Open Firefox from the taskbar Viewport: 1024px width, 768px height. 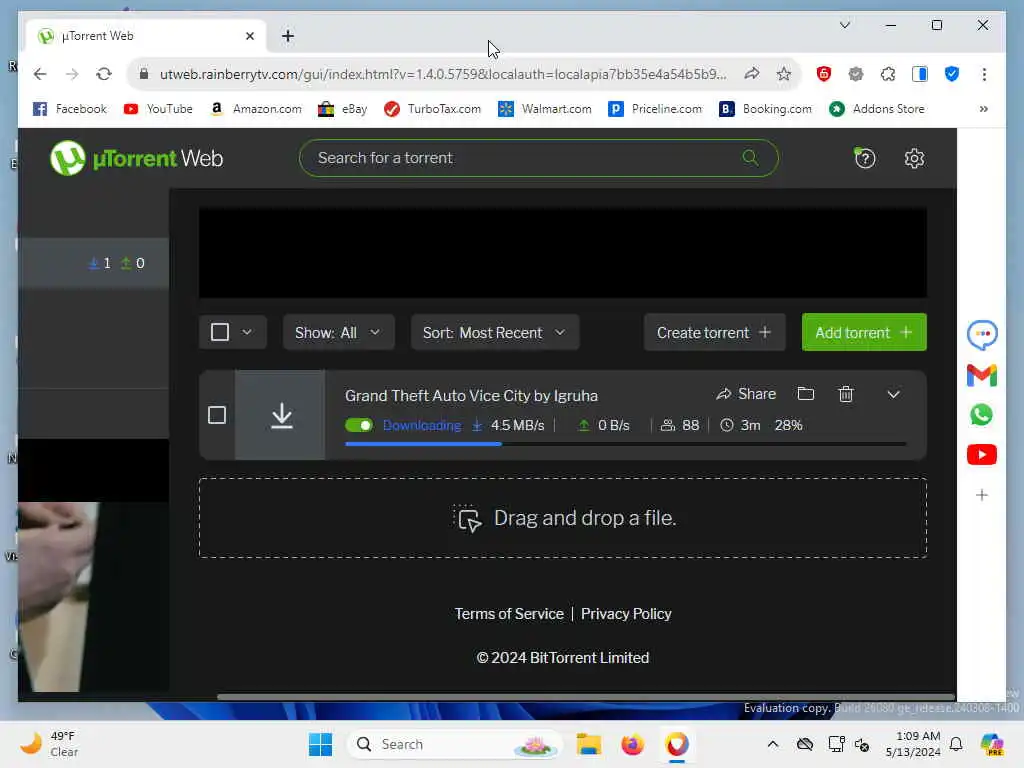click(x=632, y=744)
